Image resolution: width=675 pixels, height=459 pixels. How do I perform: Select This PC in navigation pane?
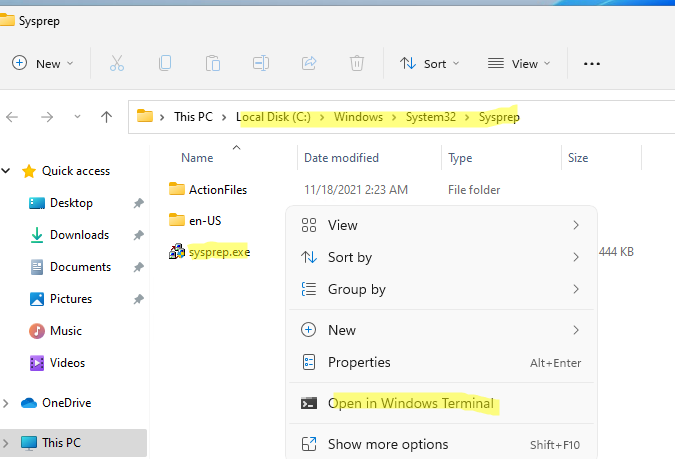click(61, 443)
